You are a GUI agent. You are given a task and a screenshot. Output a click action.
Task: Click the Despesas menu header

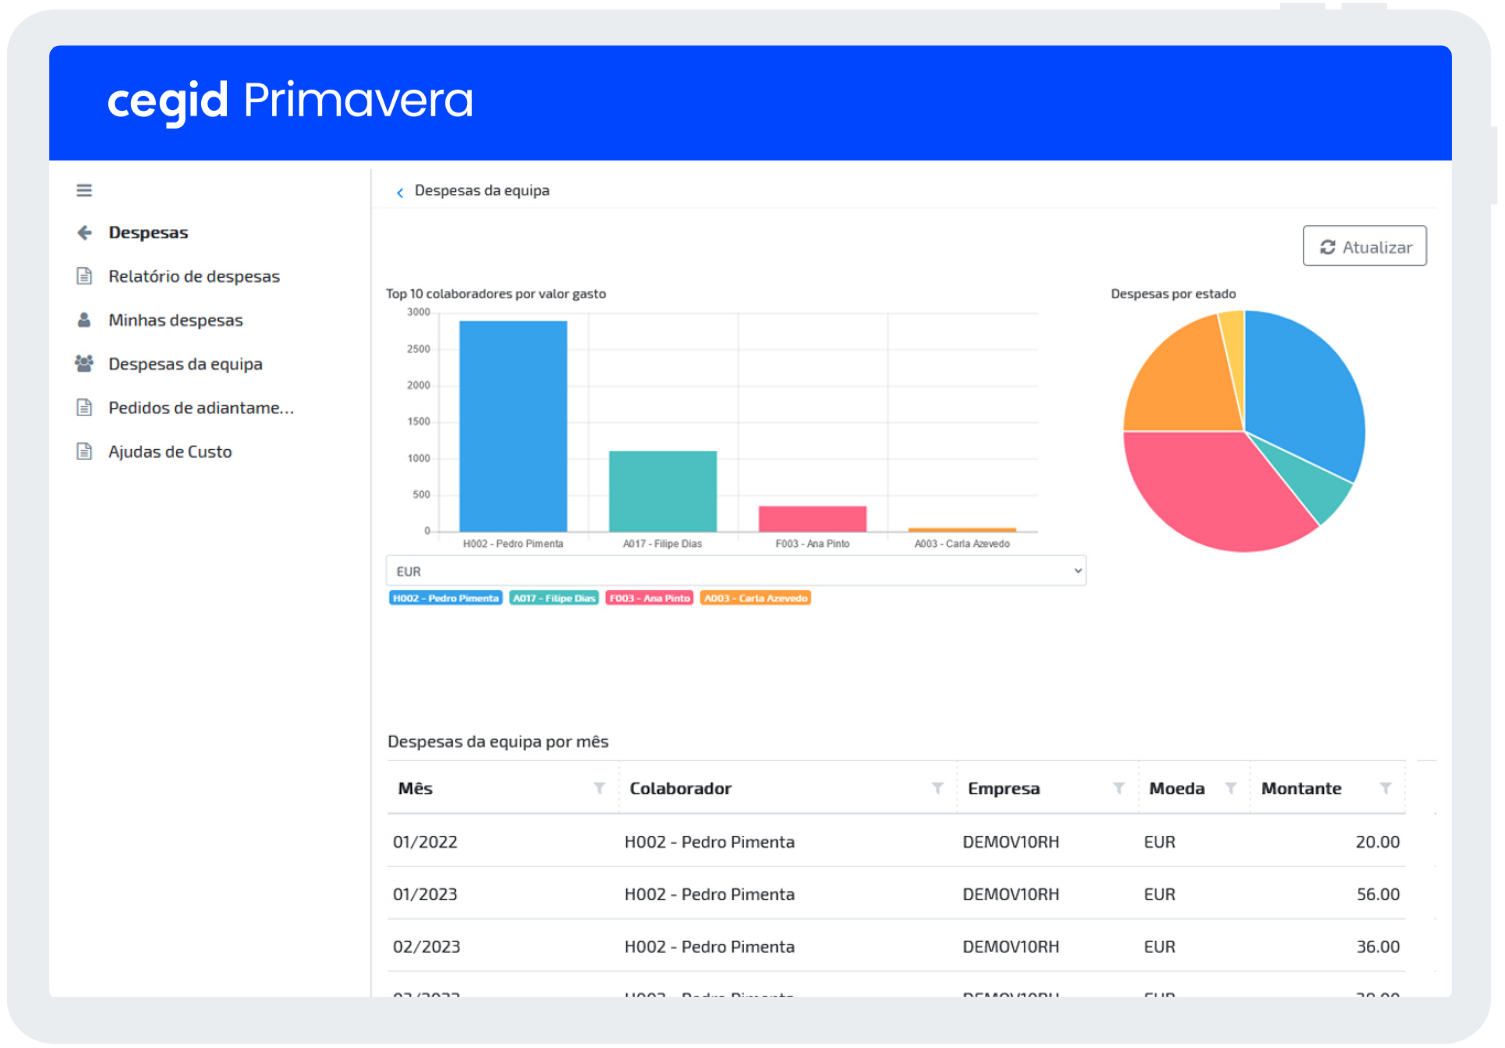point(148,232)
